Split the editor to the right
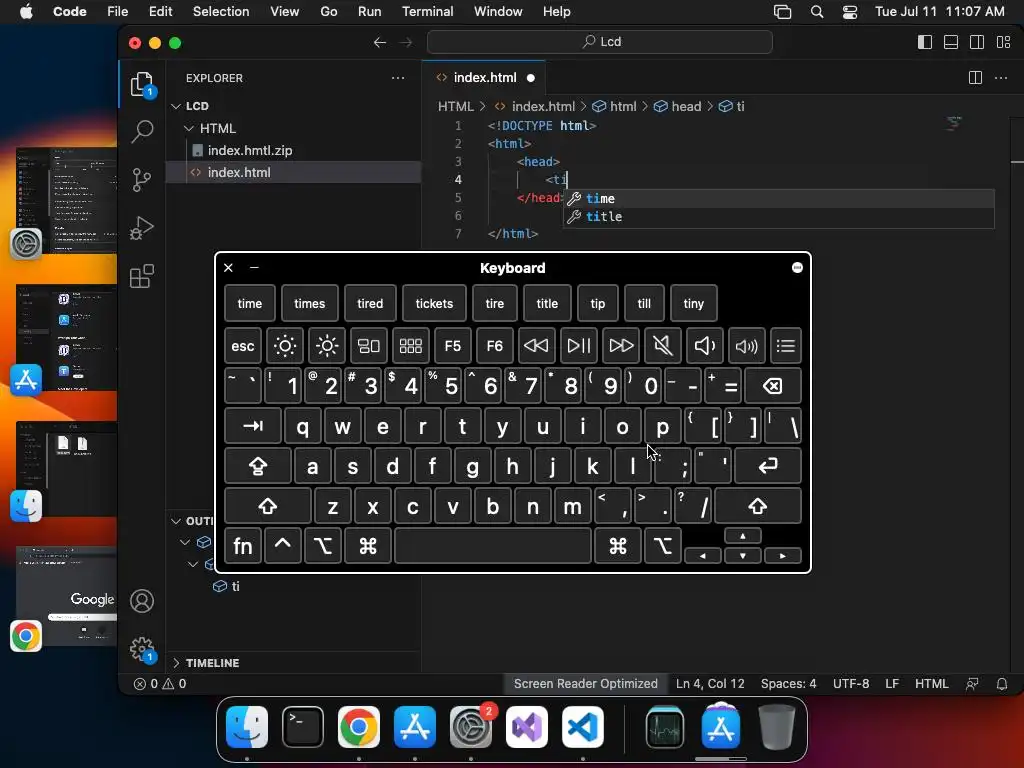1024x768 pixels. pos(975,78)
